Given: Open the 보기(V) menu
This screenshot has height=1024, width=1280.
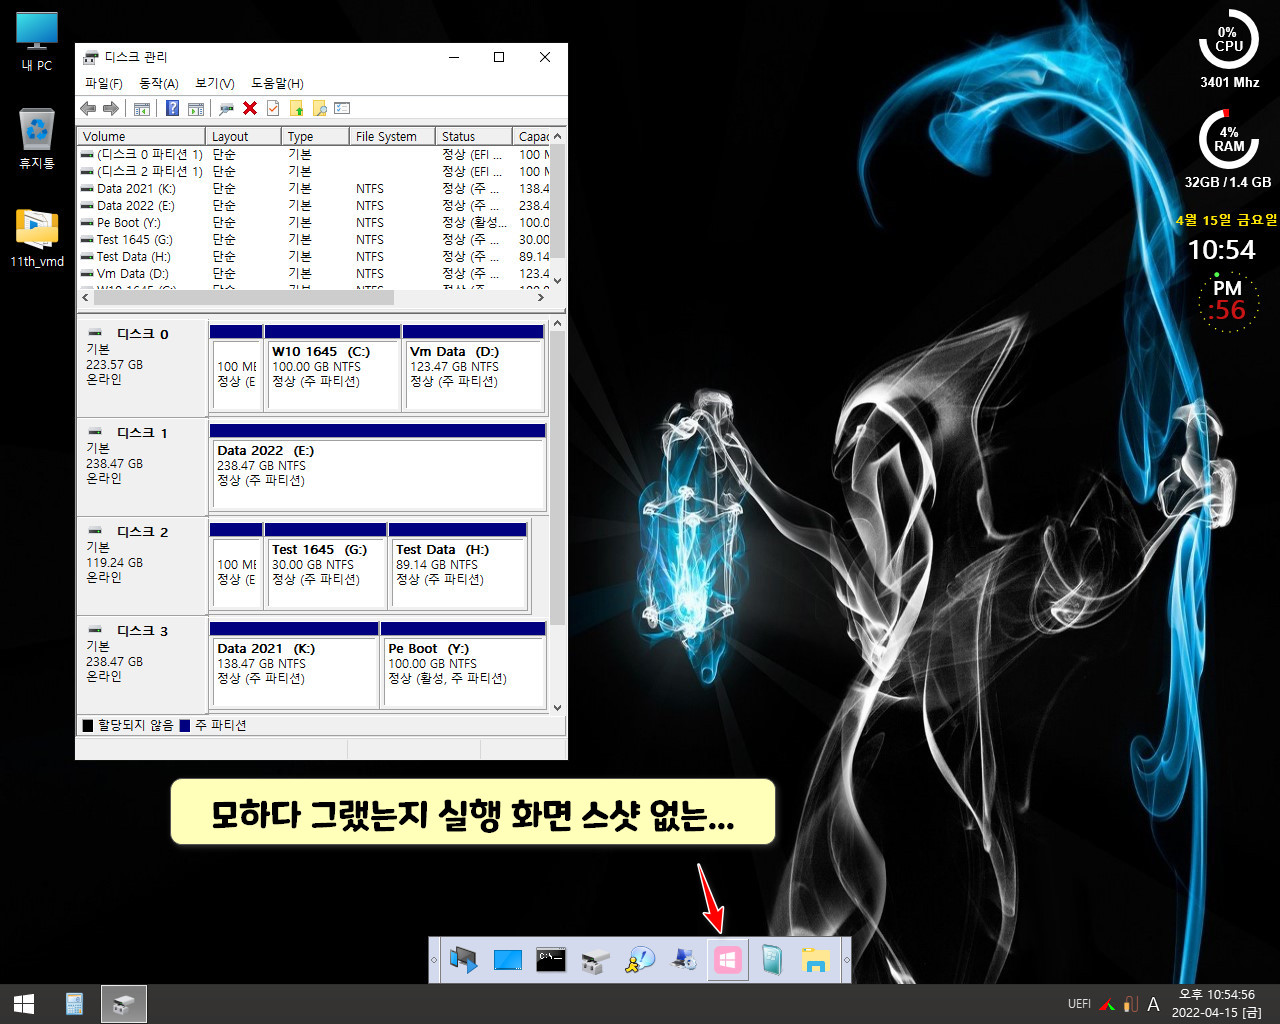Looking at the screenshot, I should tap(214, 83).
